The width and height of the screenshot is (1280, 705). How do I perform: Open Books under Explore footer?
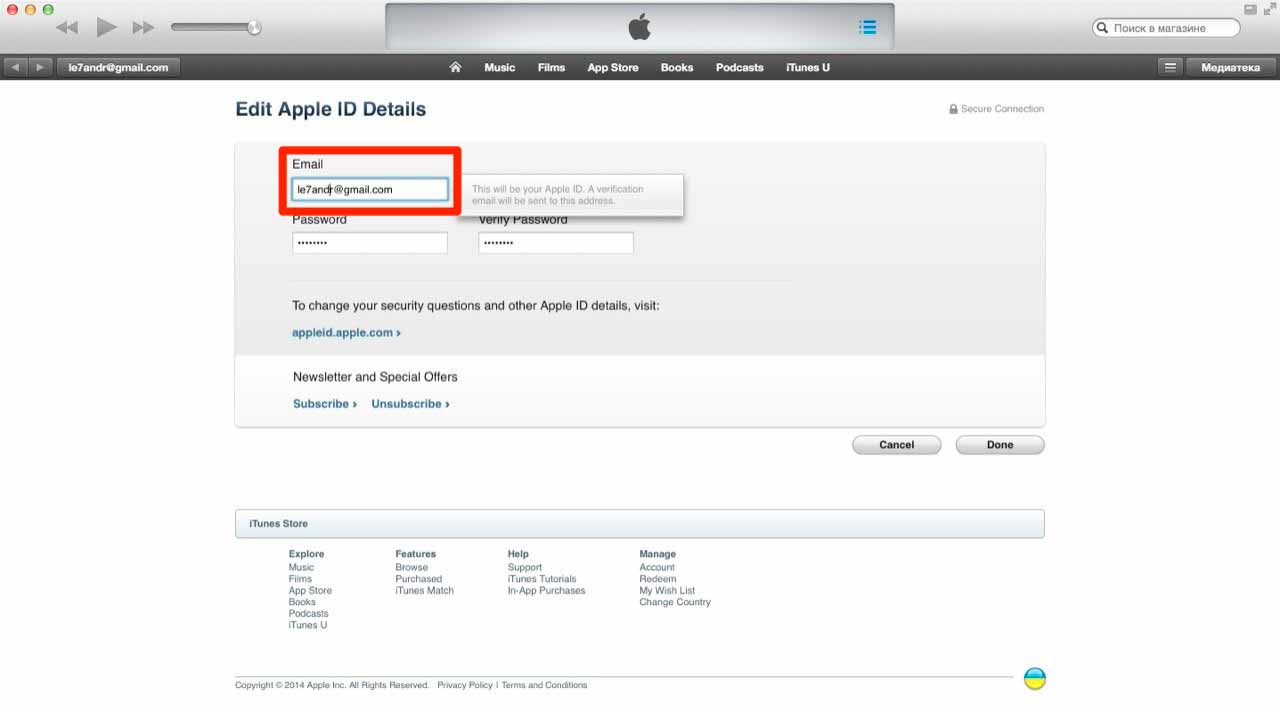[x=302, y=602]
